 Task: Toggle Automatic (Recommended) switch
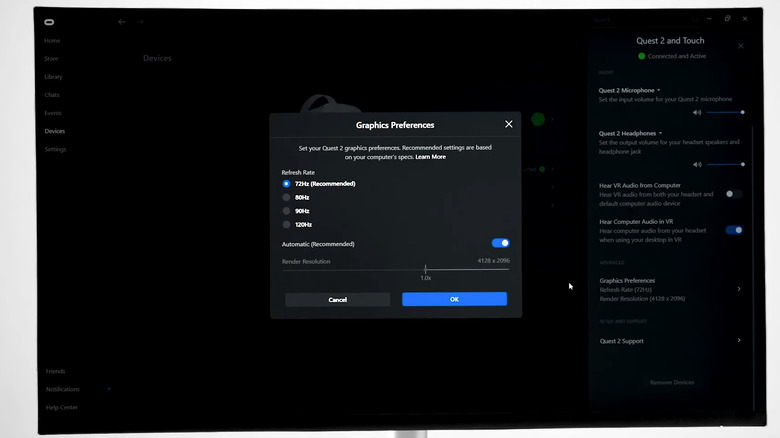tap(500, 243)
